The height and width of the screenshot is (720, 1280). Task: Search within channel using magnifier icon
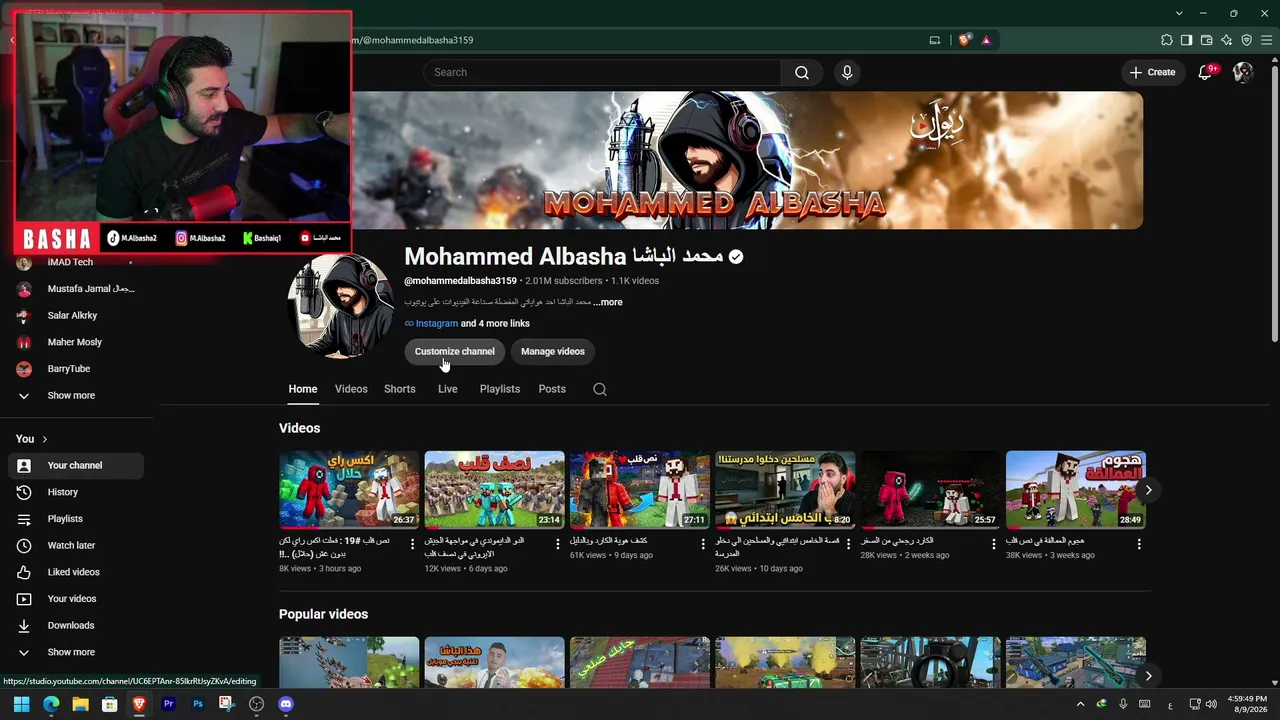tap(600, 389)
